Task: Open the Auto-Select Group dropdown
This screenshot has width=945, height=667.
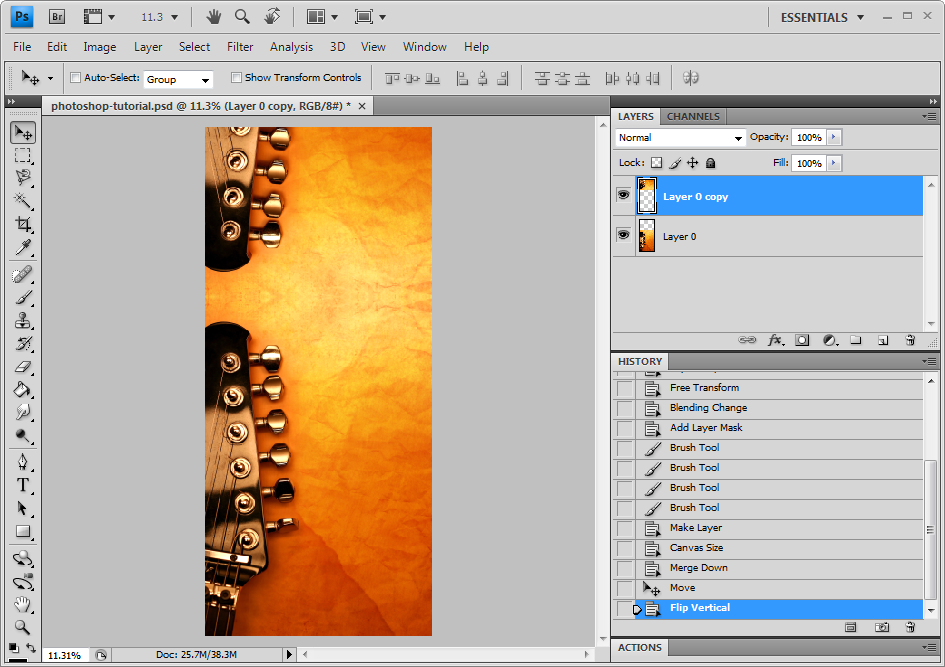Action: pos(178,79)
